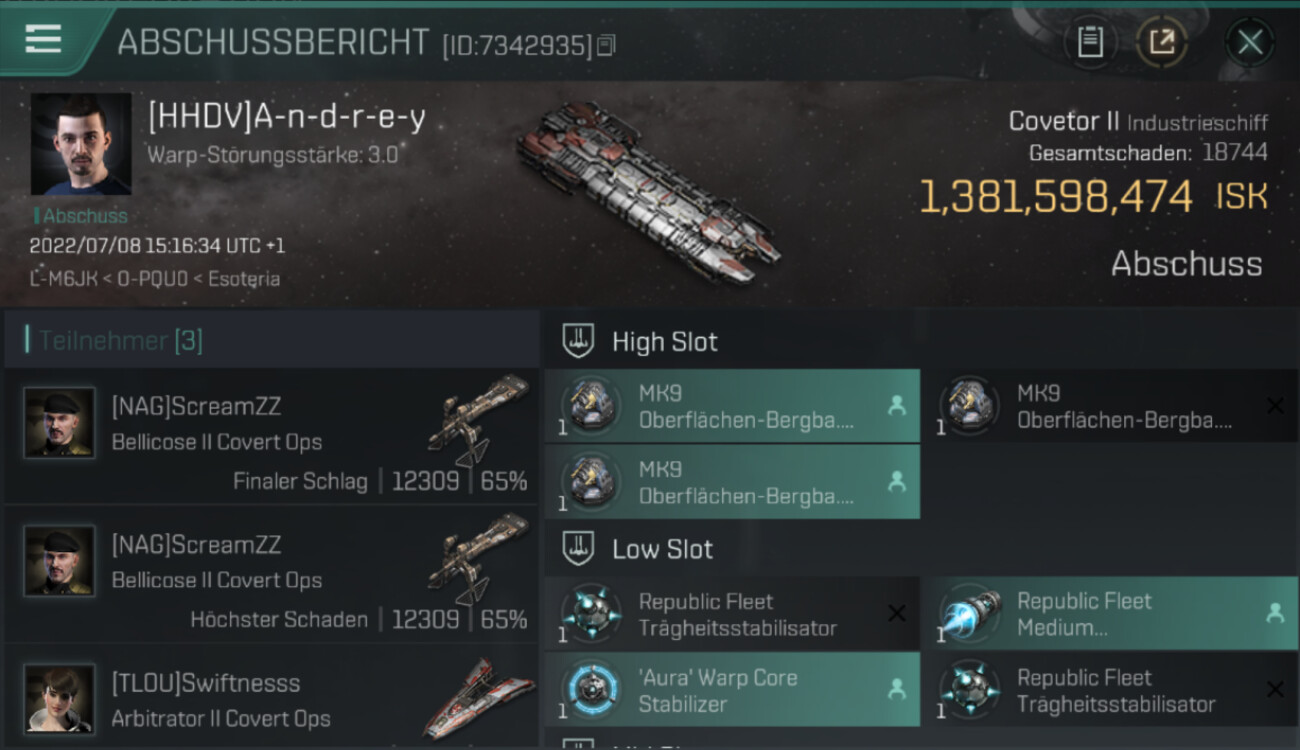Select the 'Aura' Warp Core Stabilizer

(x=732, y=689)
